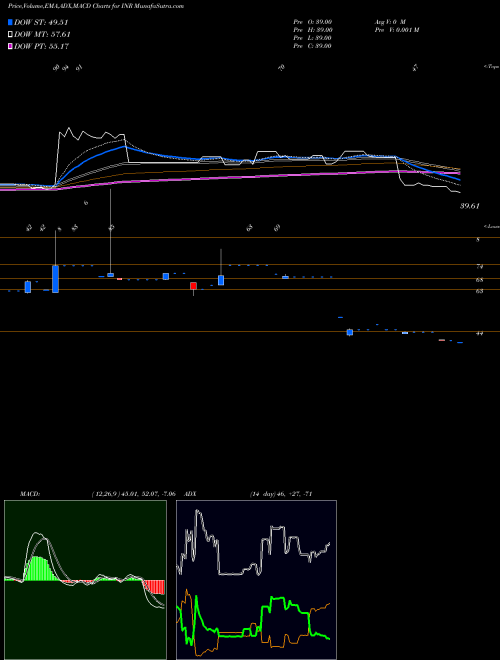Image resolution: width=500 pixels, height=660 pixels.
Task: Click the '<Tops' marker label
Action: coord(491,67)
